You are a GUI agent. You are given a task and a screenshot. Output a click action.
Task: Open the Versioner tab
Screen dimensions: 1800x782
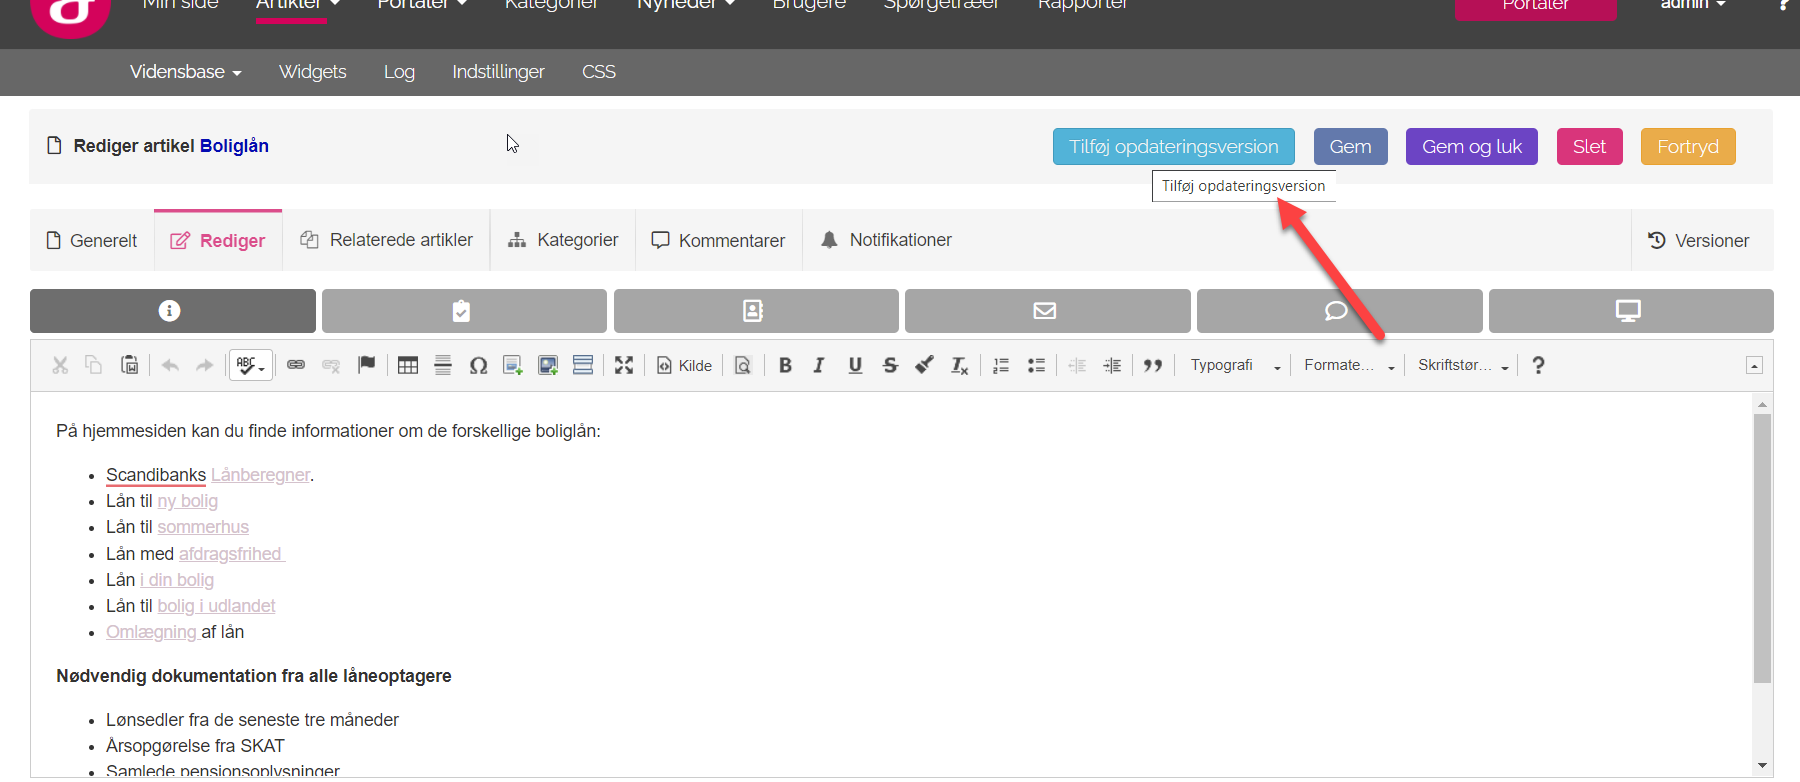1698,241
